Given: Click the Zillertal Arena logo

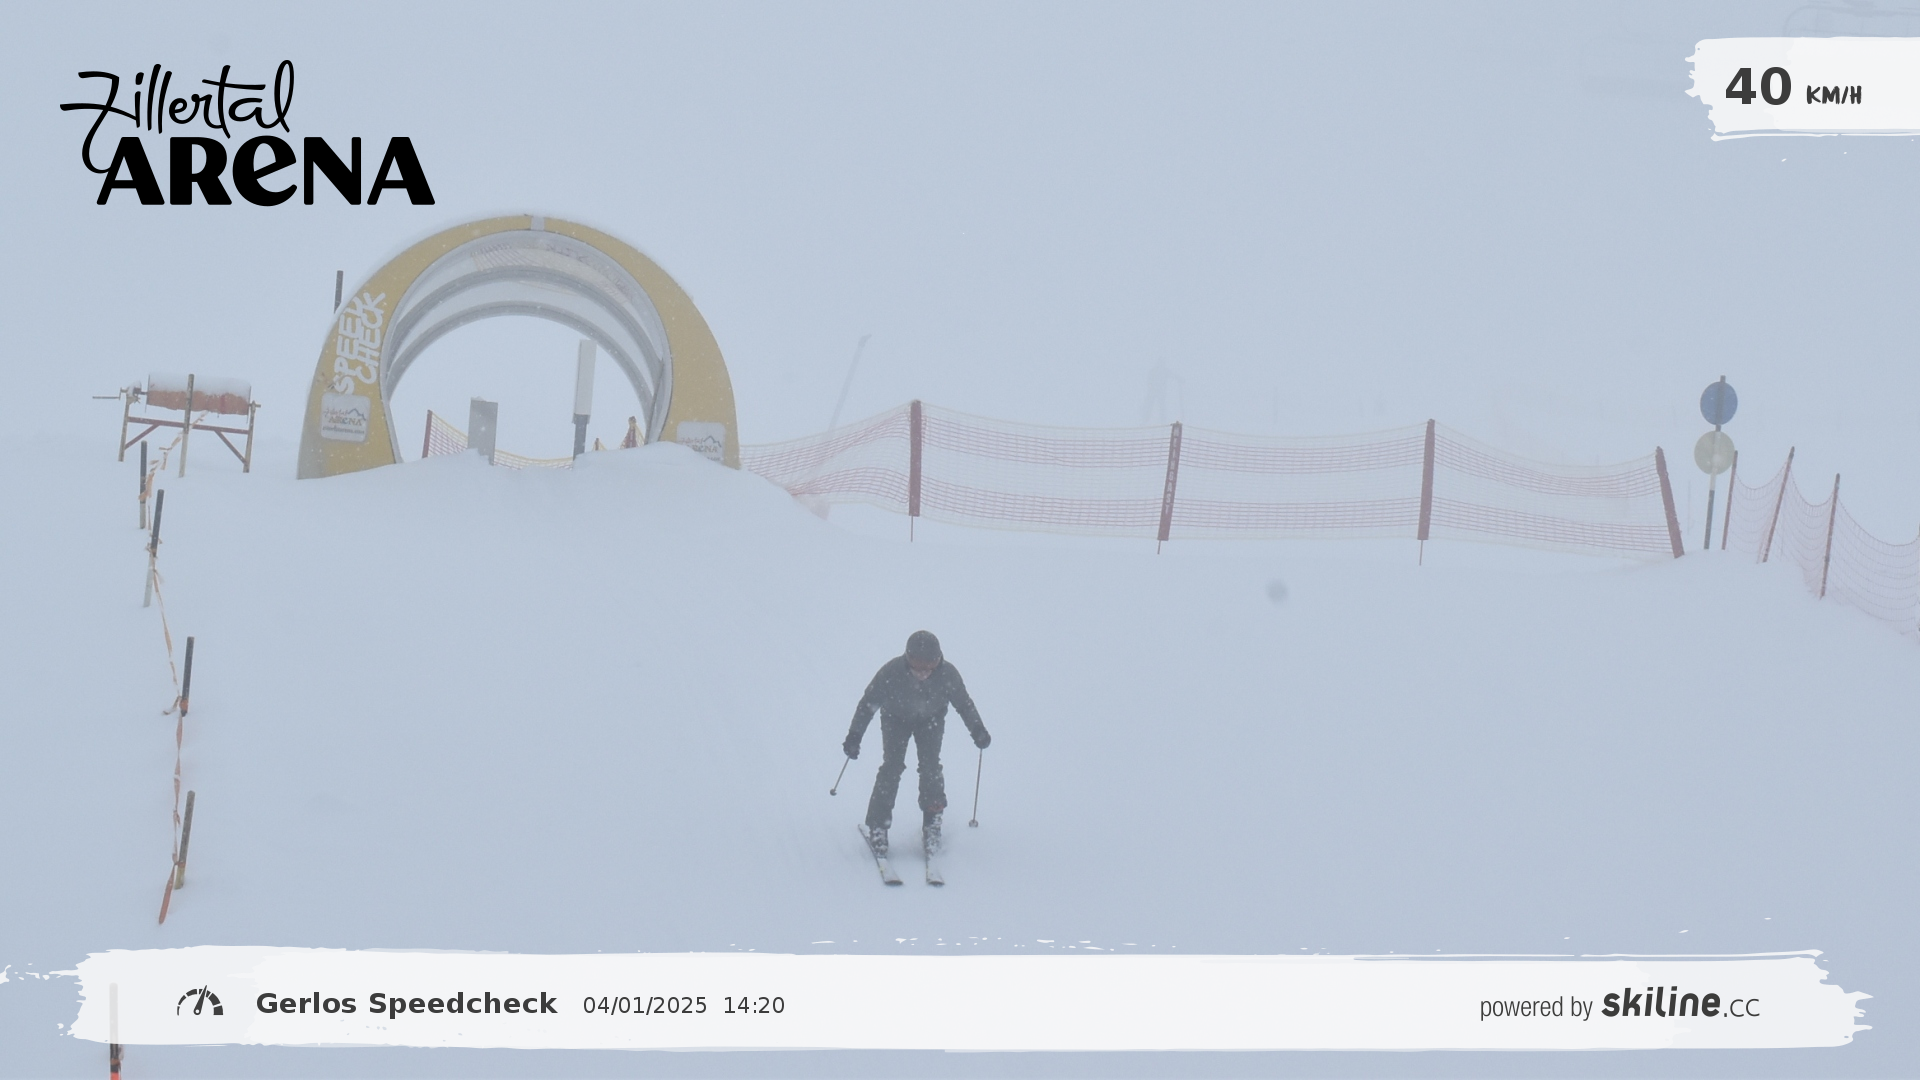Looking at the screenshot, I should pos(248,140).
